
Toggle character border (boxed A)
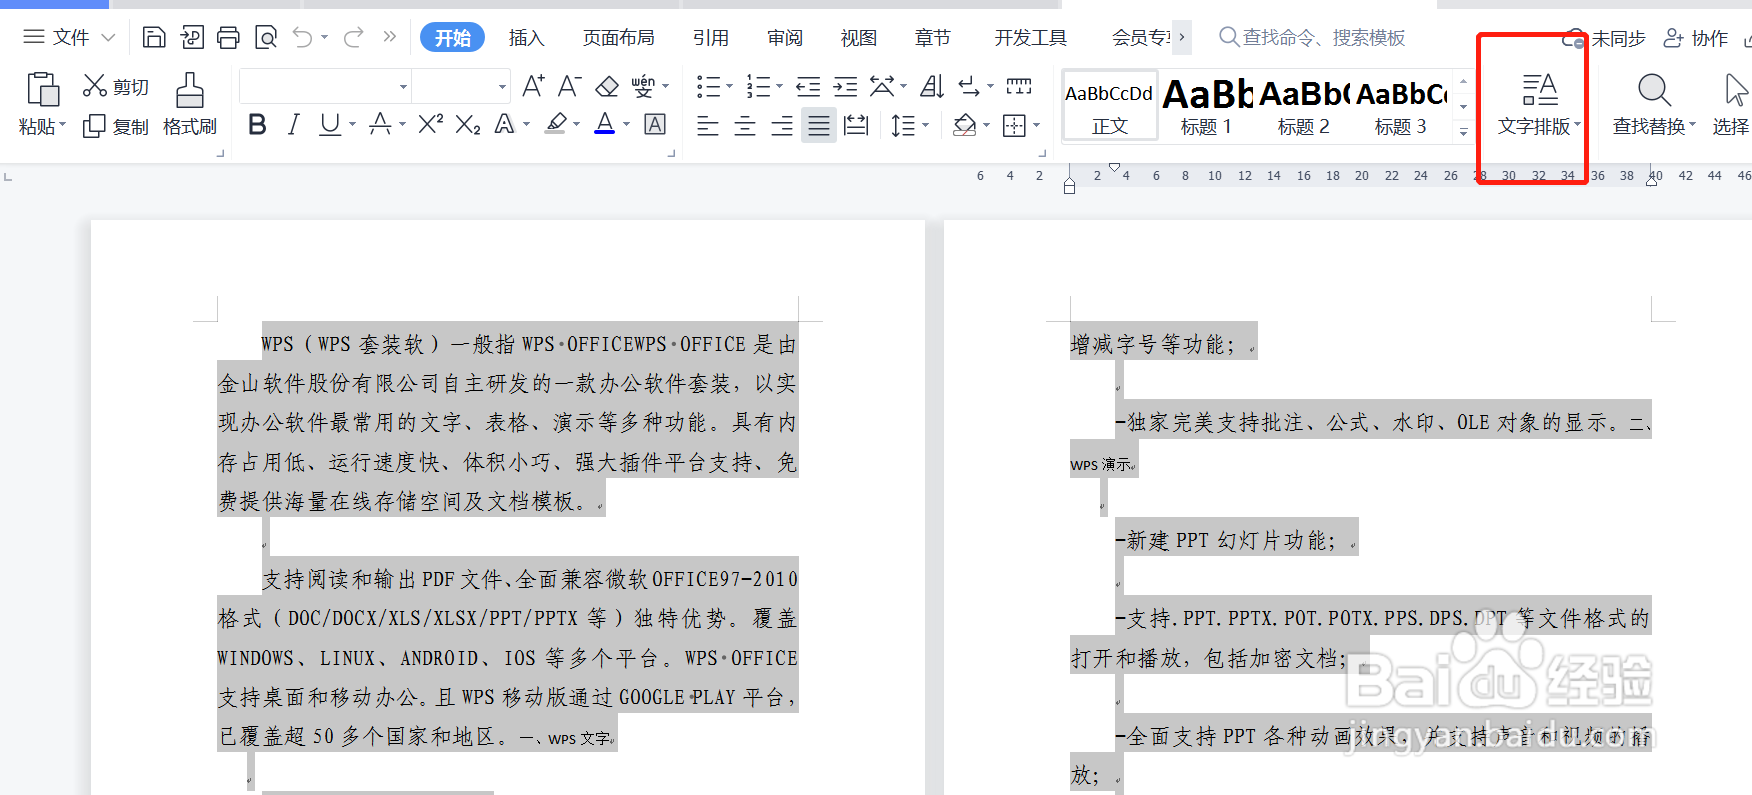pos(655,124)
